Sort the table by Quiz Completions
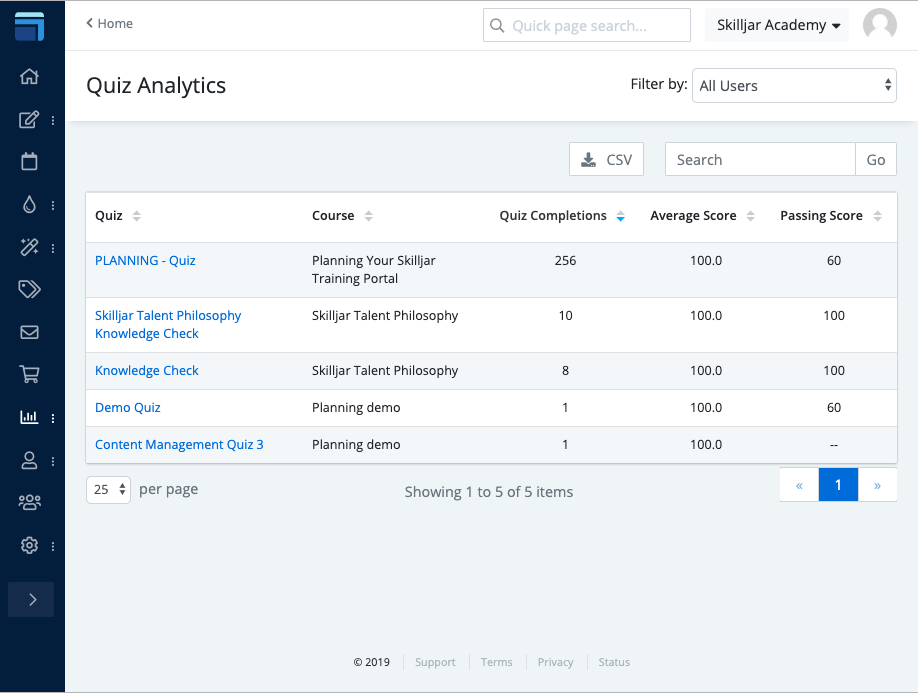This screenshot has height=693, width=918. 561,216
